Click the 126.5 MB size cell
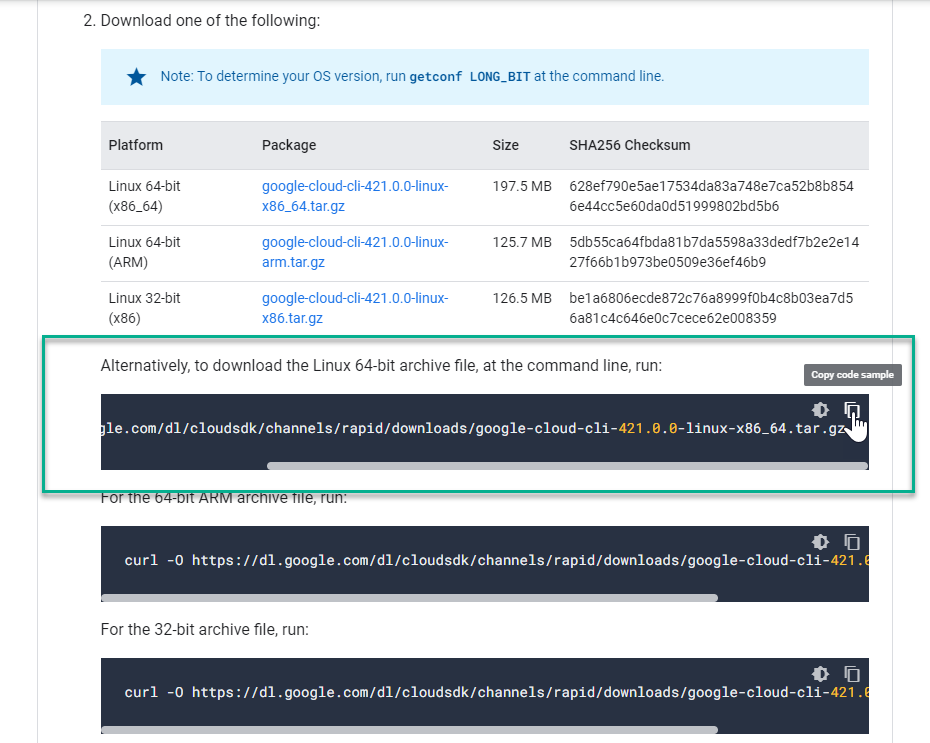 pyautogui.click(x=522, y=298)
